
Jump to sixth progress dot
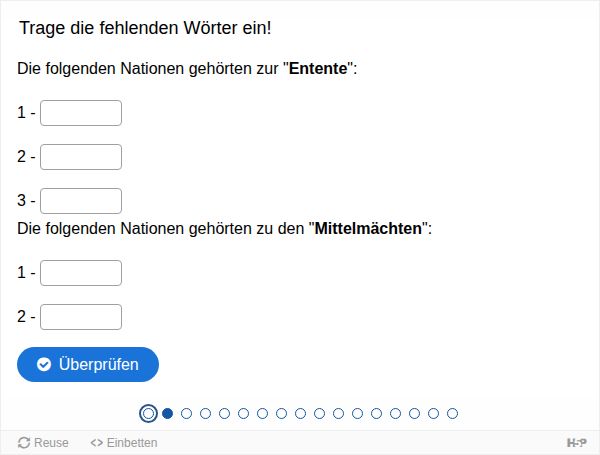(x=243, y=413)
